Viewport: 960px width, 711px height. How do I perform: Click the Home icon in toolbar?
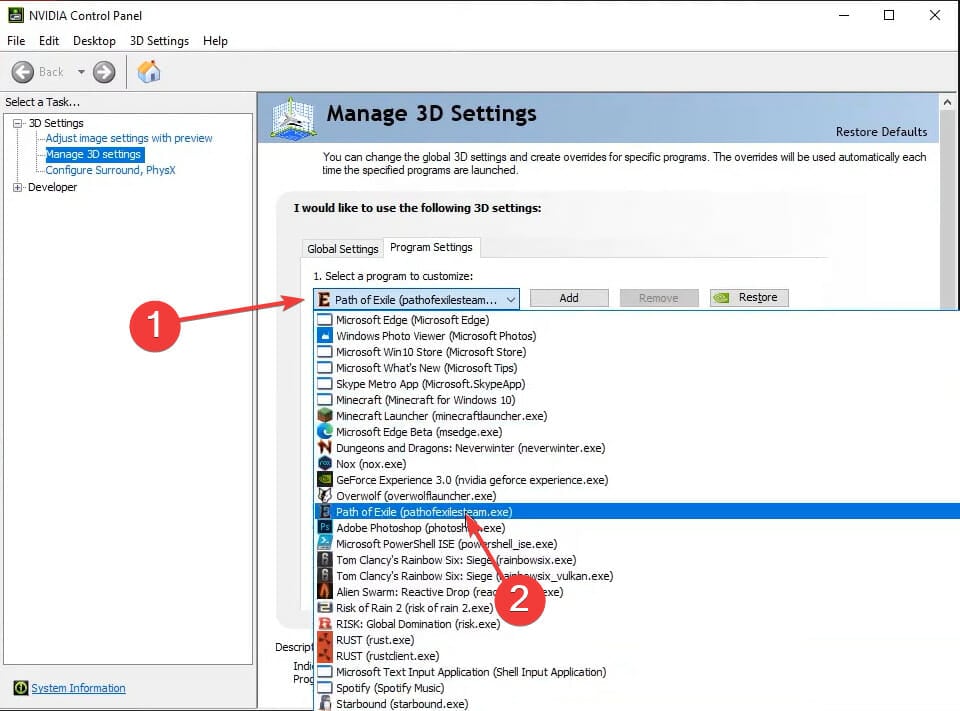(149, 72)
